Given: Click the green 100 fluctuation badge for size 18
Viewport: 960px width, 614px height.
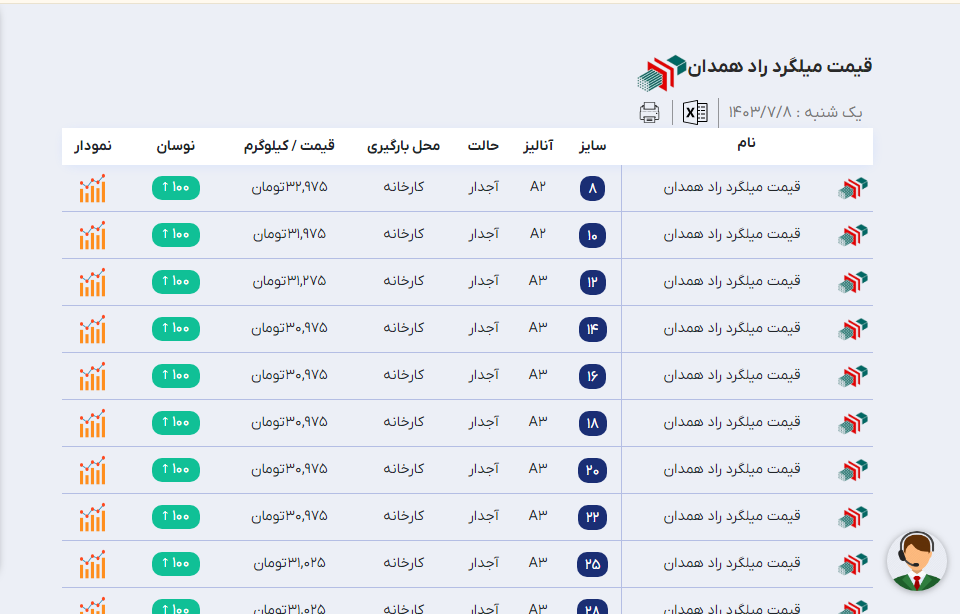Looking at the screenshot, I should tap(175, 423).
